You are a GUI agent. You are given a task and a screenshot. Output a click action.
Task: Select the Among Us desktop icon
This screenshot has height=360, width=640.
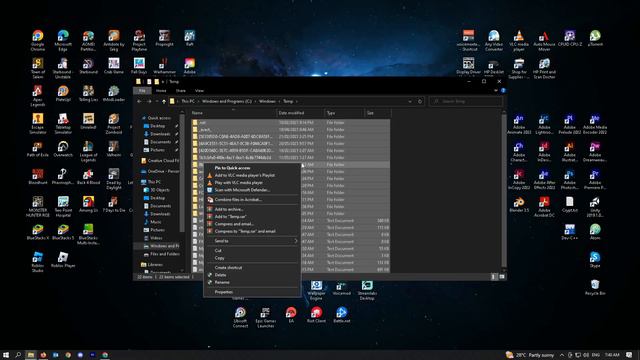(88, 204)
